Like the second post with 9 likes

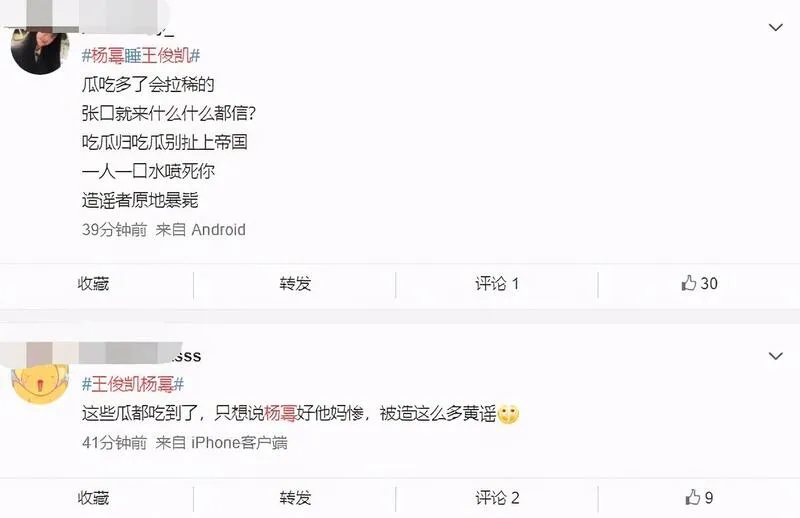[699, 498]
